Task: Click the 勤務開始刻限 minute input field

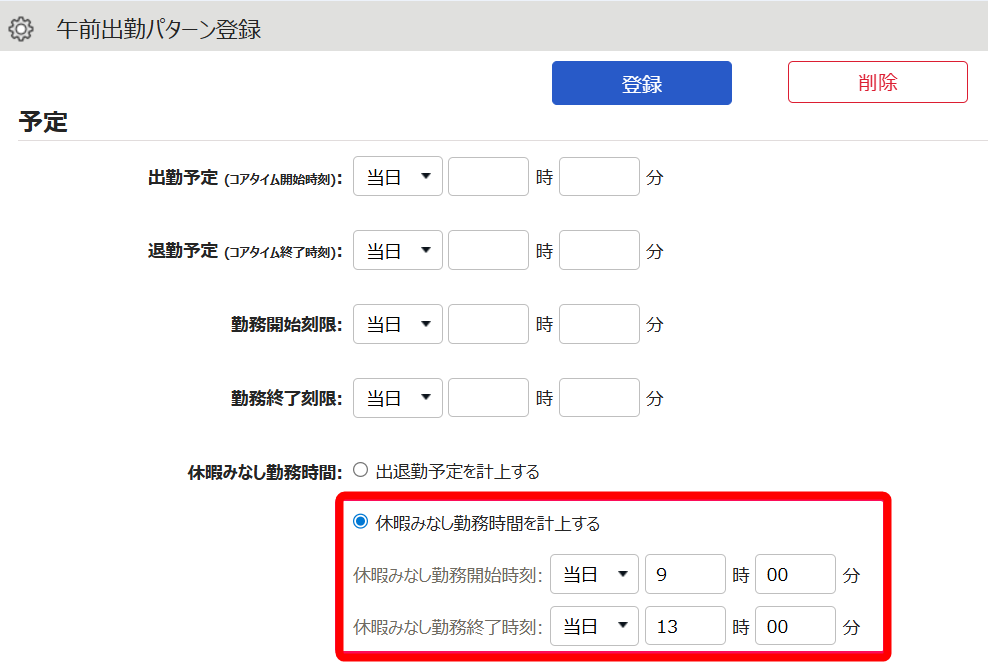Action: (599, 324)
